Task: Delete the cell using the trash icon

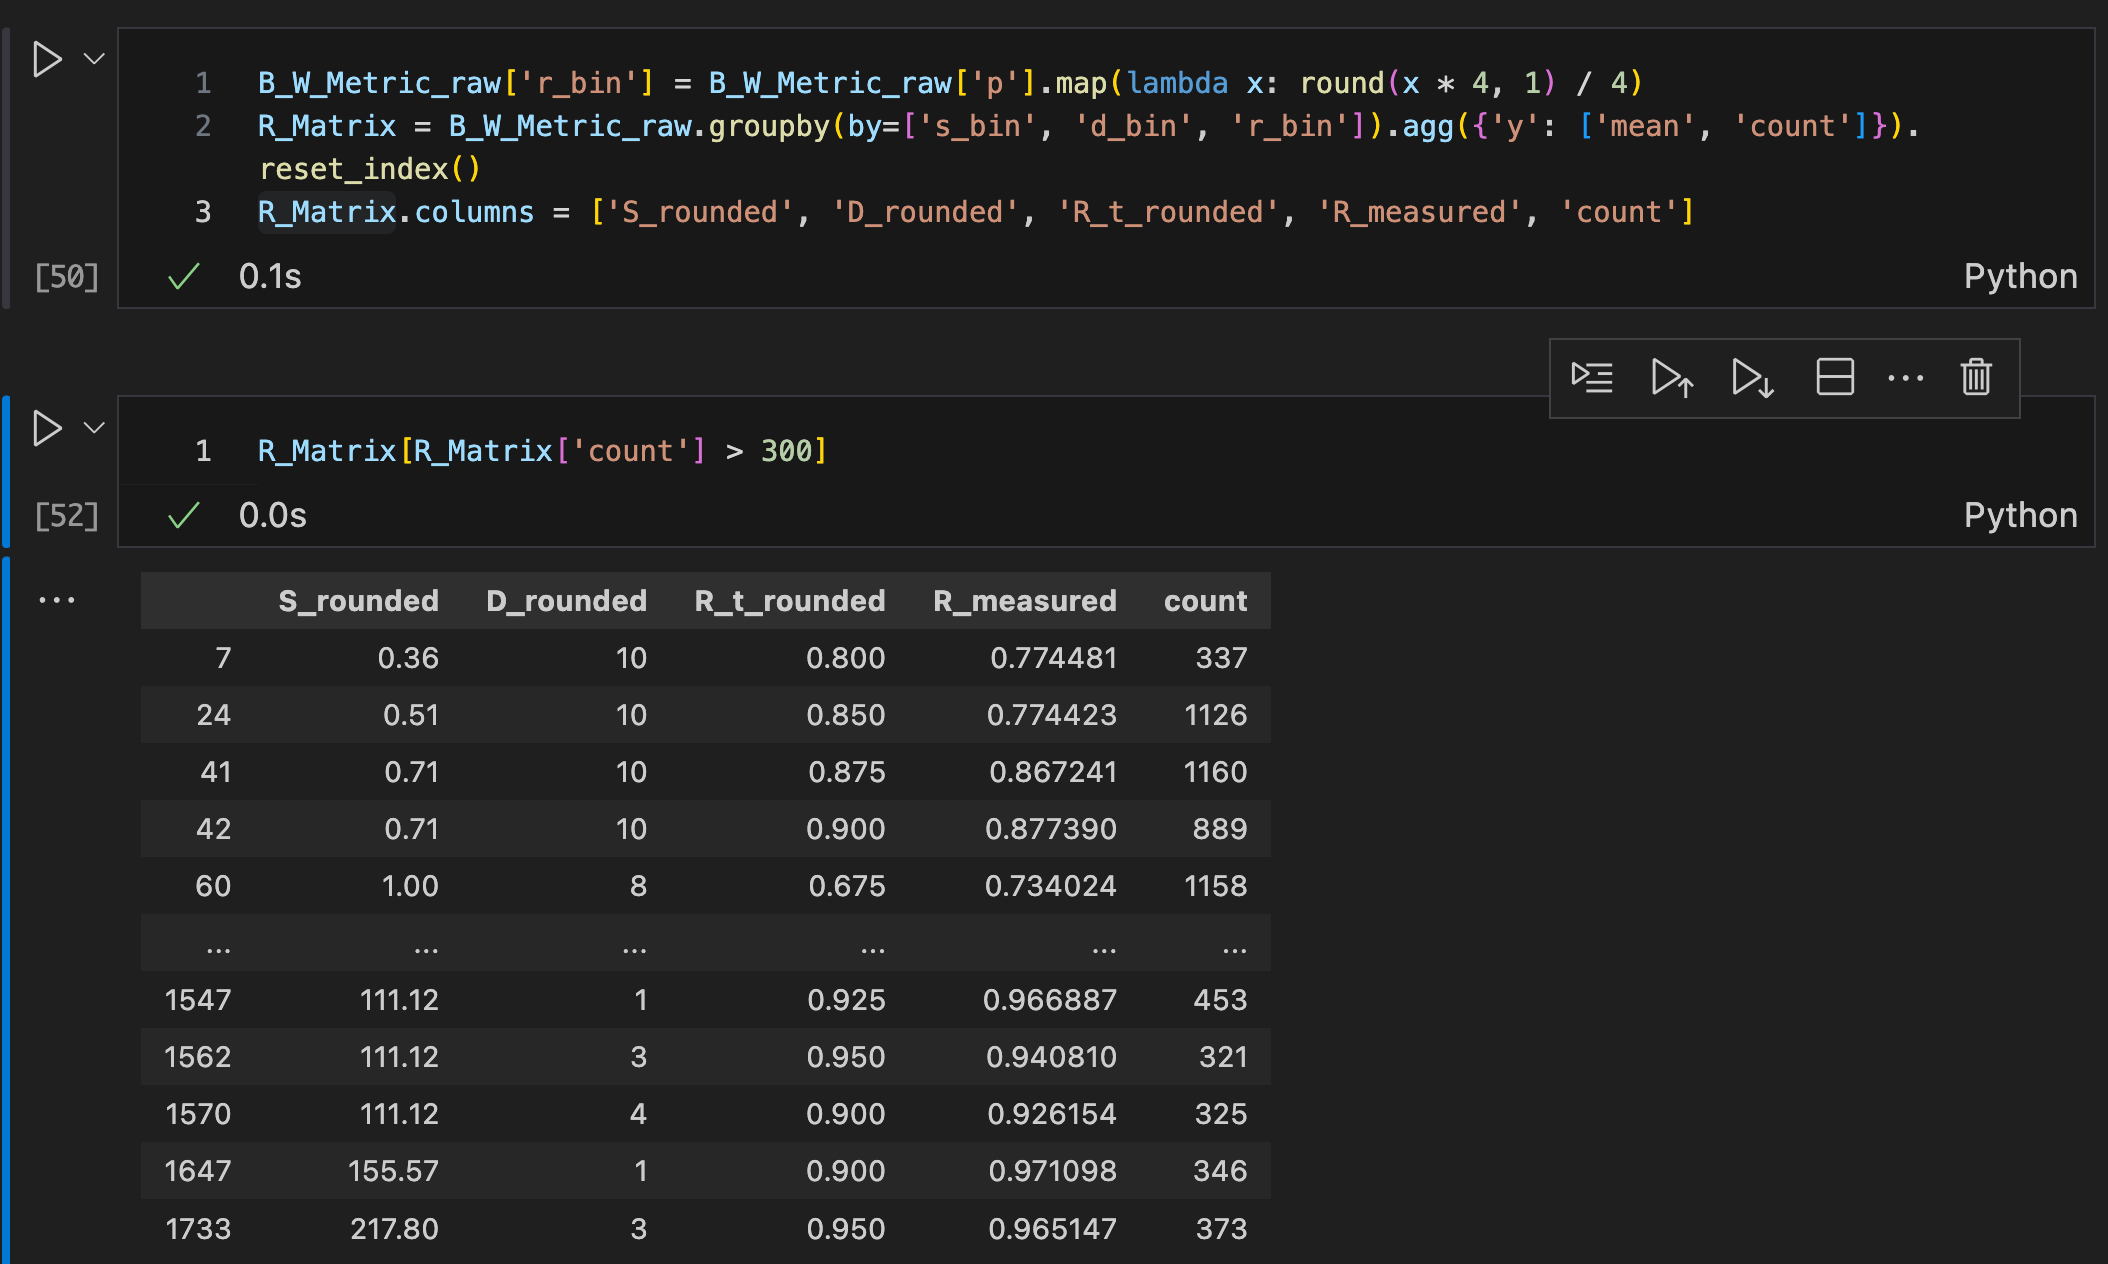Action: (x=1975, y=378)
